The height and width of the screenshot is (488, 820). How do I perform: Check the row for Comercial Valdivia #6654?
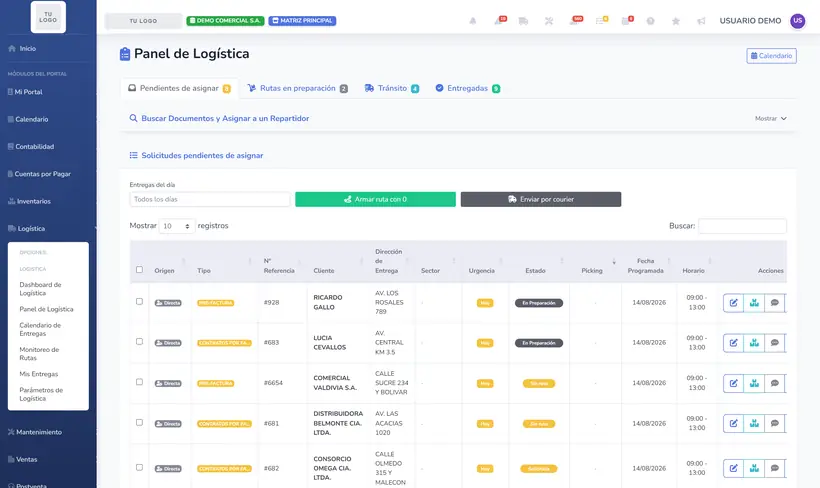139,382
